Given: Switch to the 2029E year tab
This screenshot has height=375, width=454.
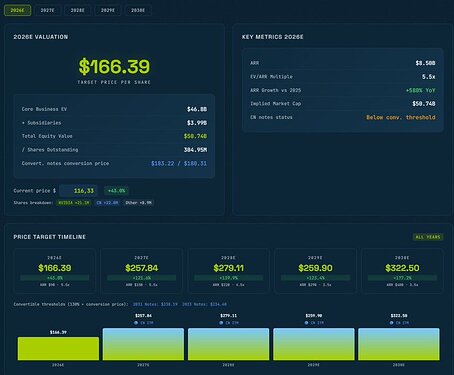Looking at the screenshot, I should click(x=108, y=10).
